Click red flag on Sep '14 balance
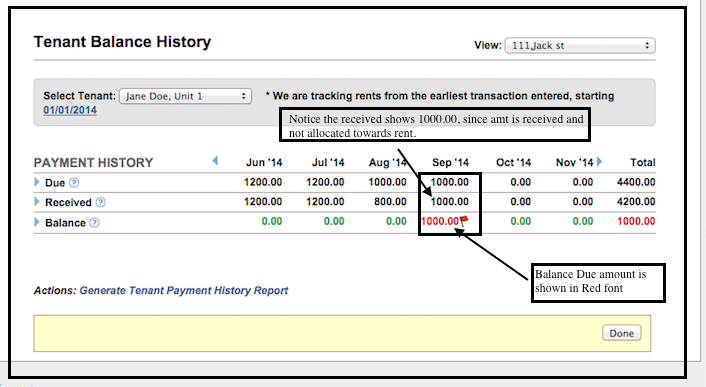 coord(464,220)
